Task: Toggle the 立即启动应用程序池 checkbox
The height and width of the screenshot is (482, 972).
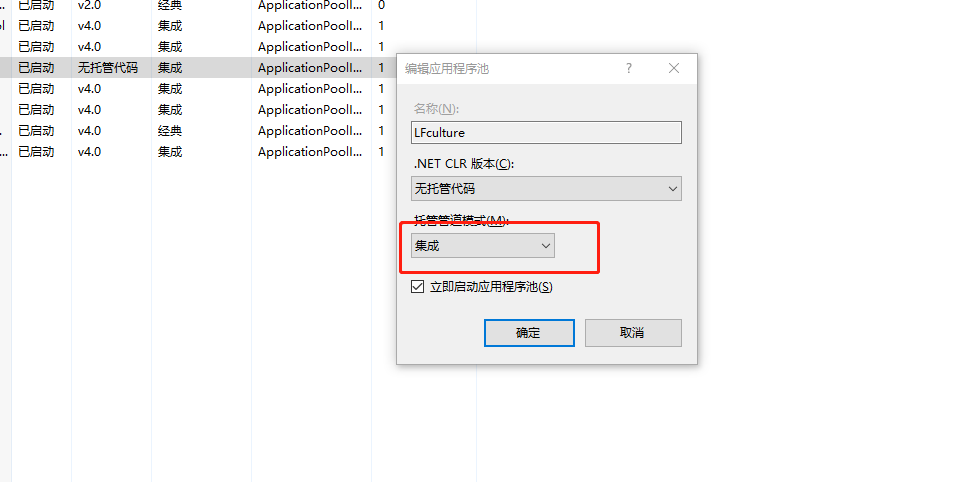Action: point(417,287)
